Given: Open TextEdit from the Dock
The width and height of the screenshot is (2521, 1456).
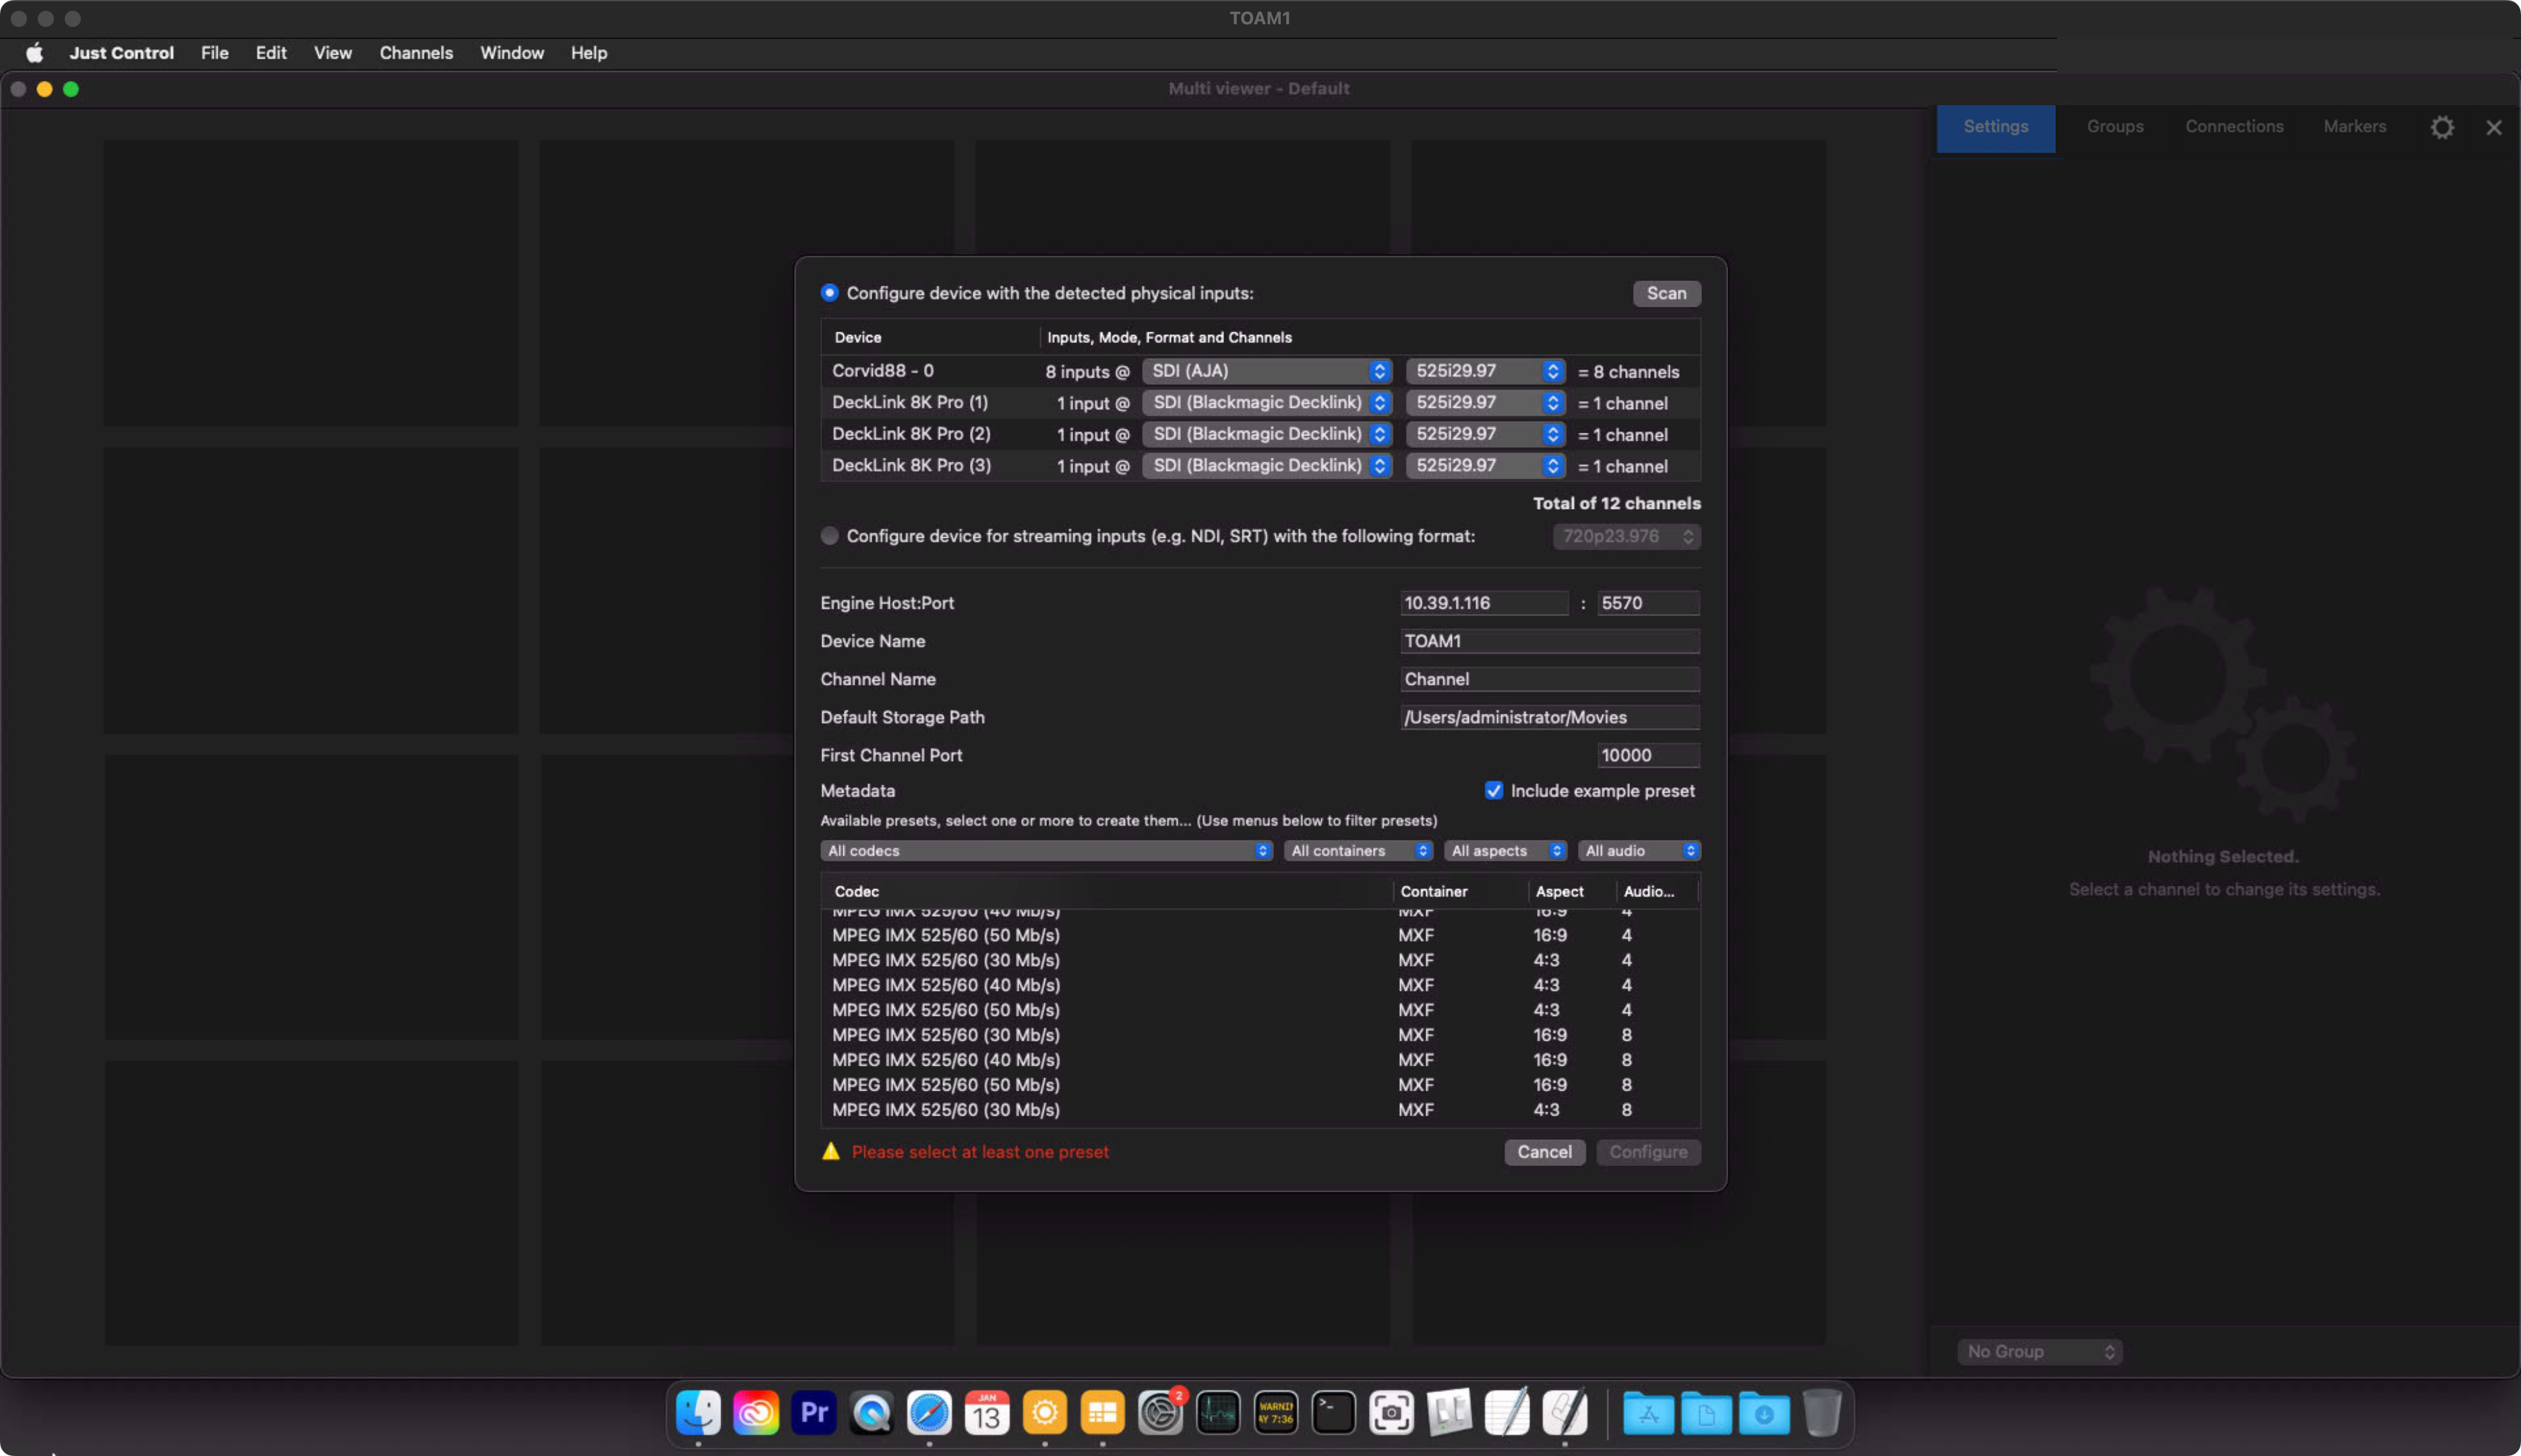Looking at the screenshot, I should point(1507,1413).
